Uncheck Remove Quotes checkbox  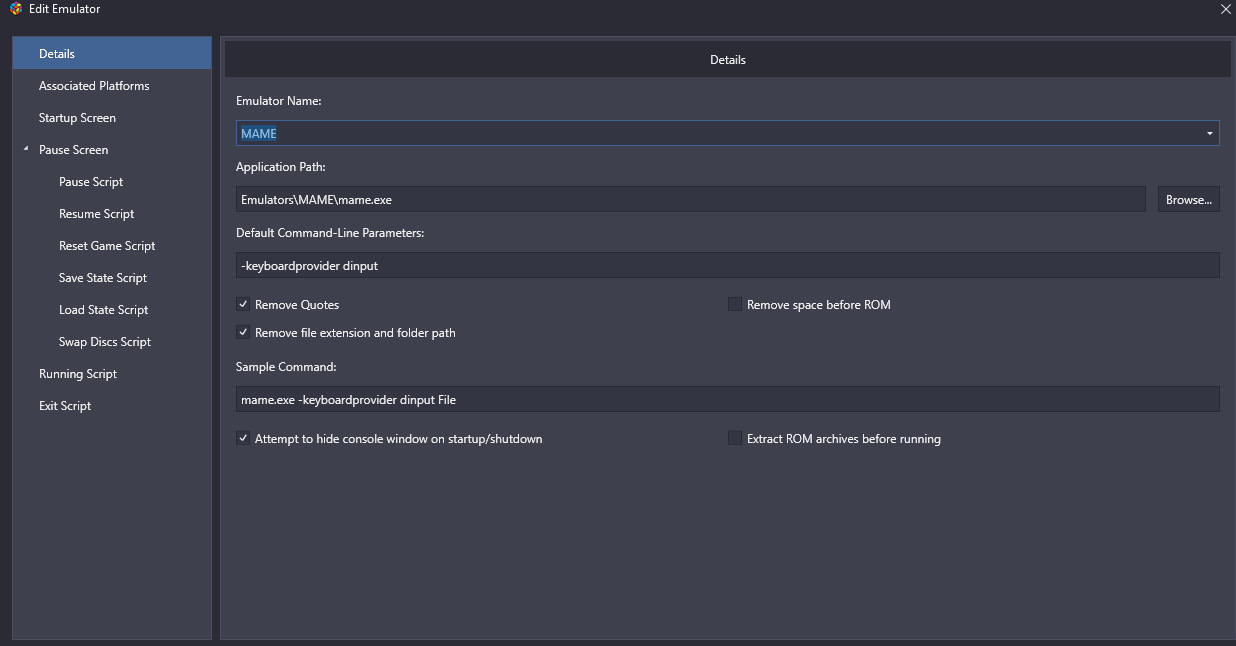point(243,304)
